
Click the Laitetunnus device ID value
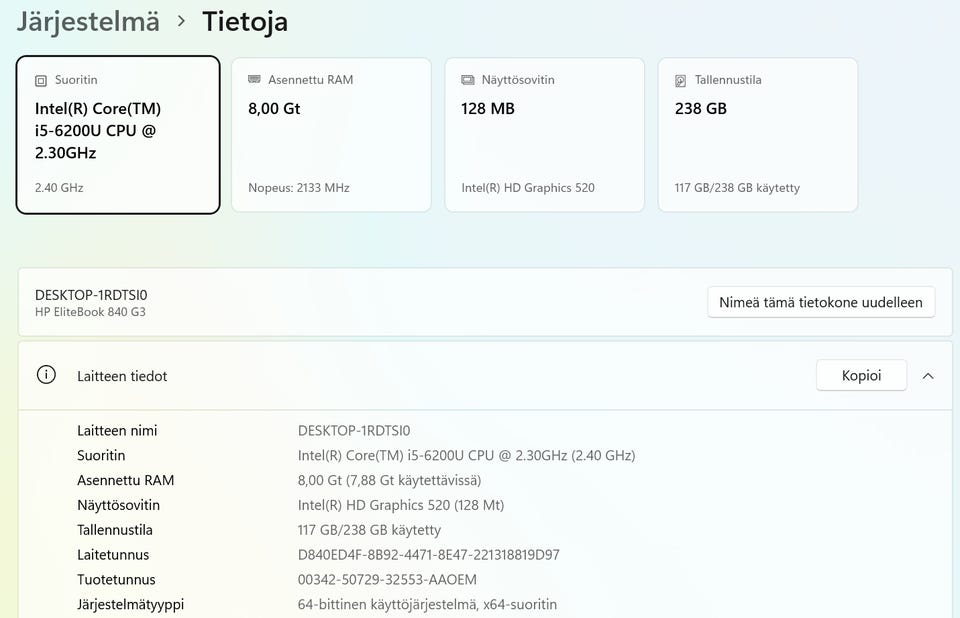(429, 555)
